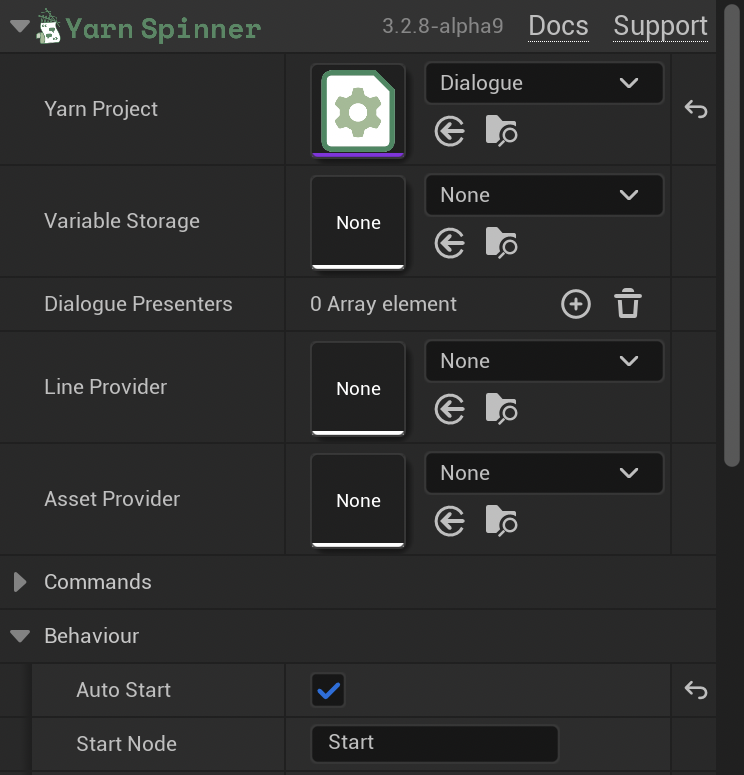
Task: Click the Variable Storage property label
Action: coord(122,221)
